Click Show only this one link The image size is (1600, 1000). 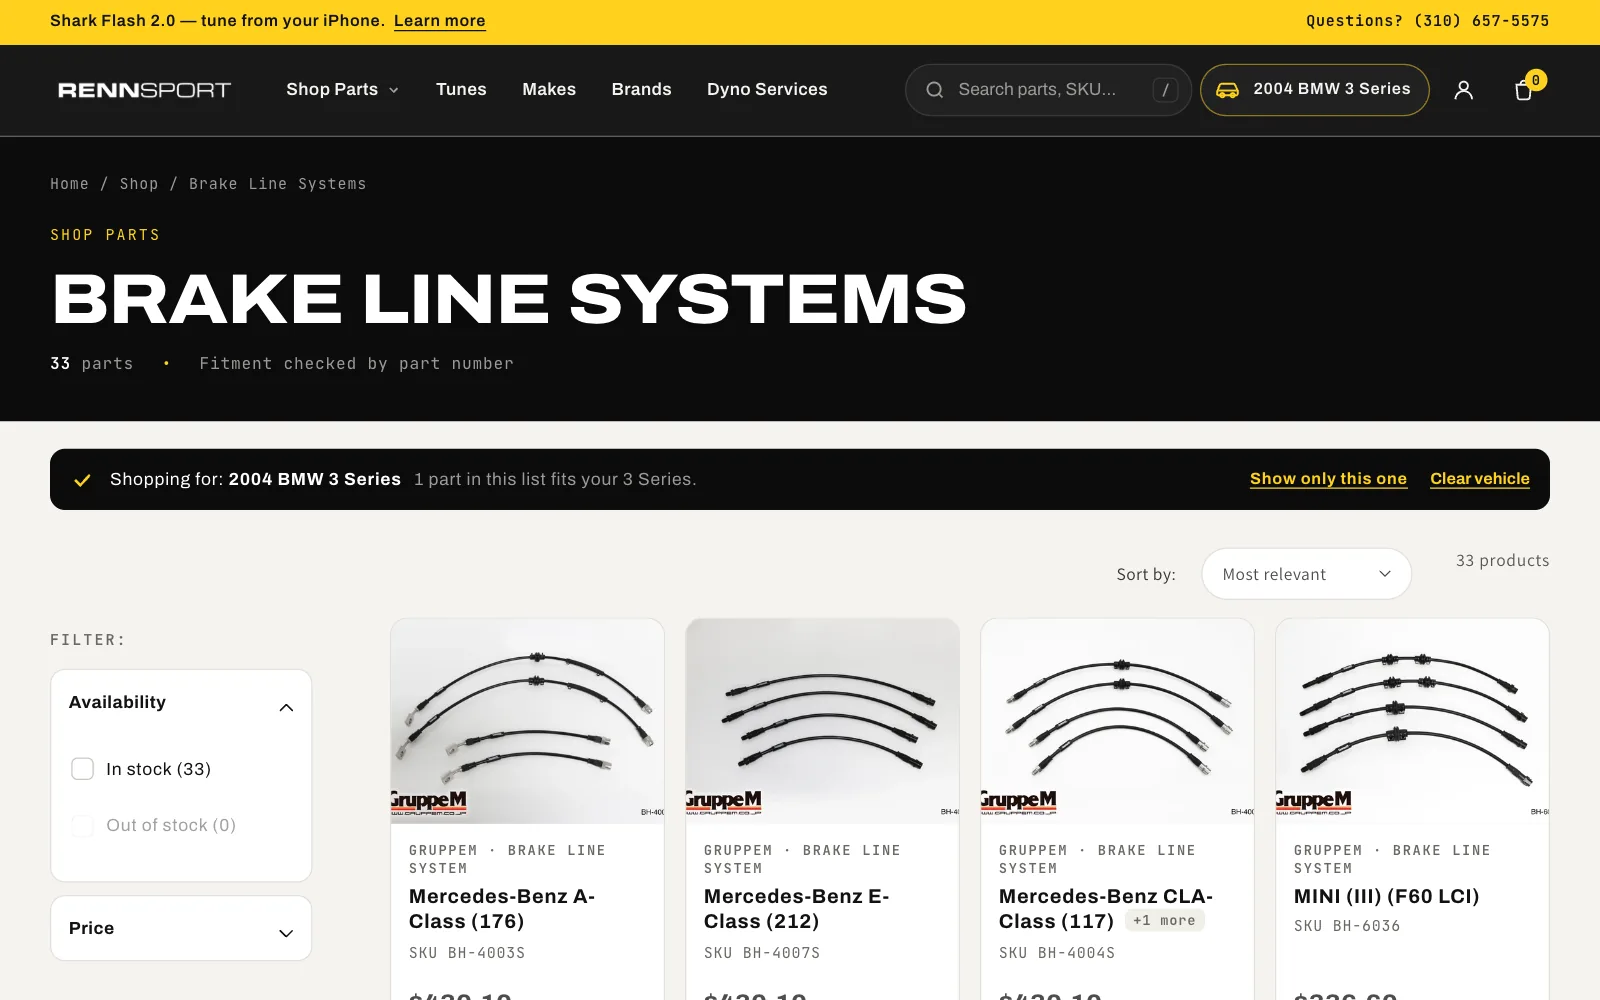tap(1328, 479)
